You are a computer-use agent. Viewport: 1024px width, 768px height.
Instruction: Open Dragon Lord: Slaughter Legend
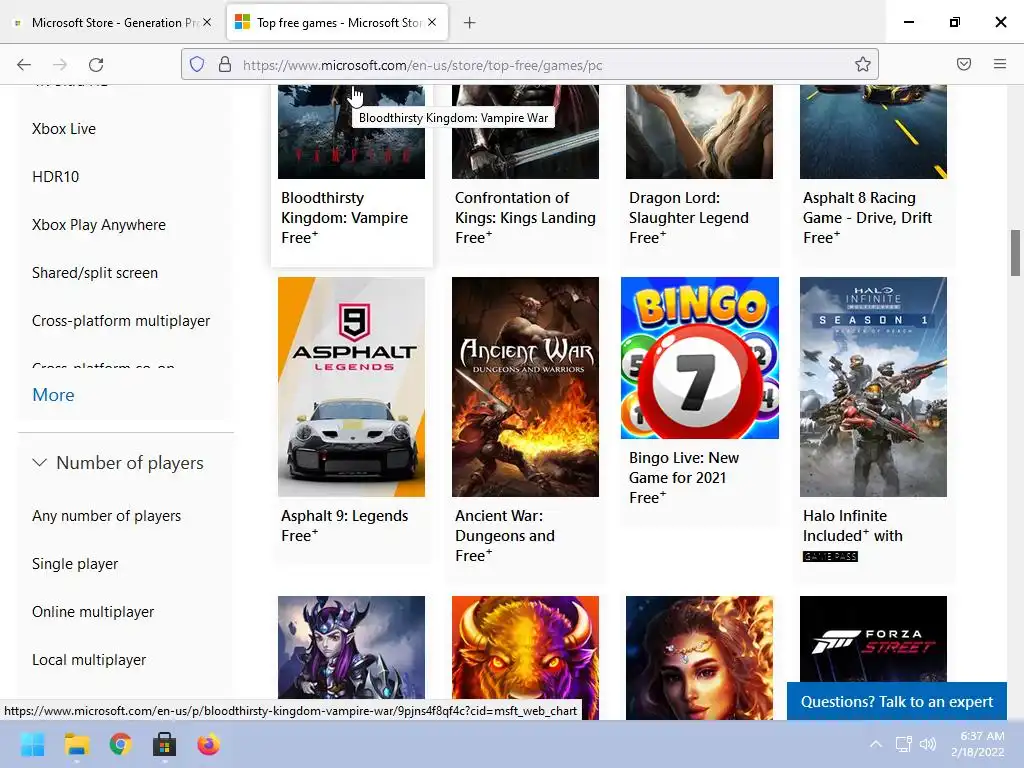pyautogui.click(x=688, y=208)
